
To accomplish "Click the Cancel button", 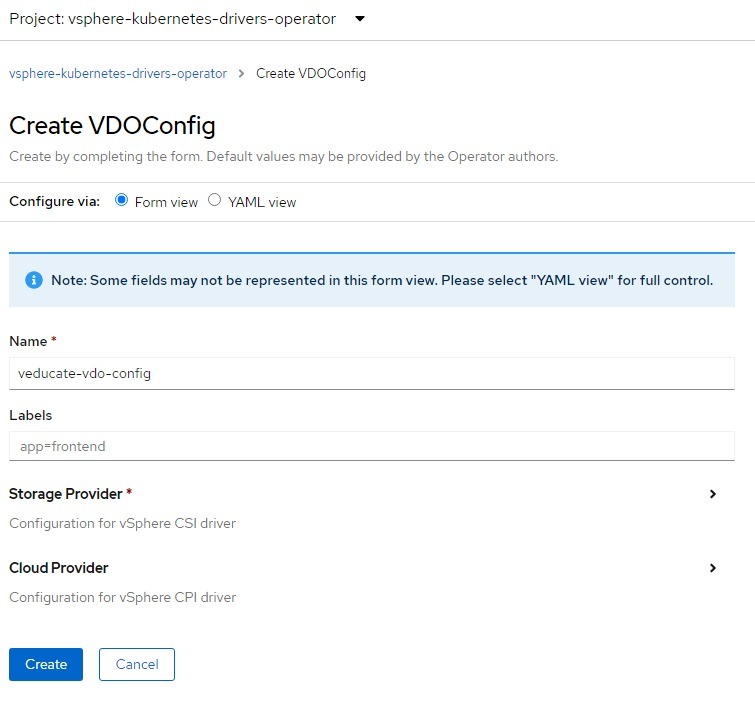I will tap(137, 664).
